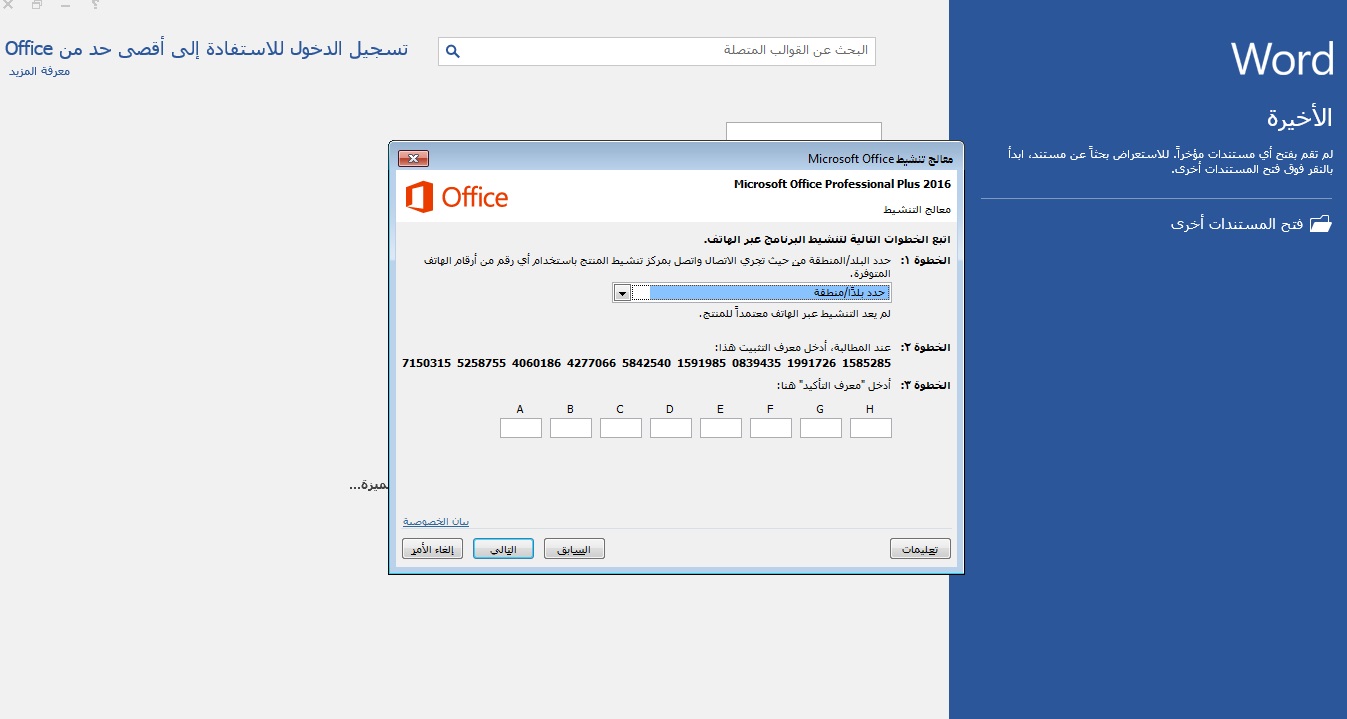Click confirmation ID field E

coord(721,428)
